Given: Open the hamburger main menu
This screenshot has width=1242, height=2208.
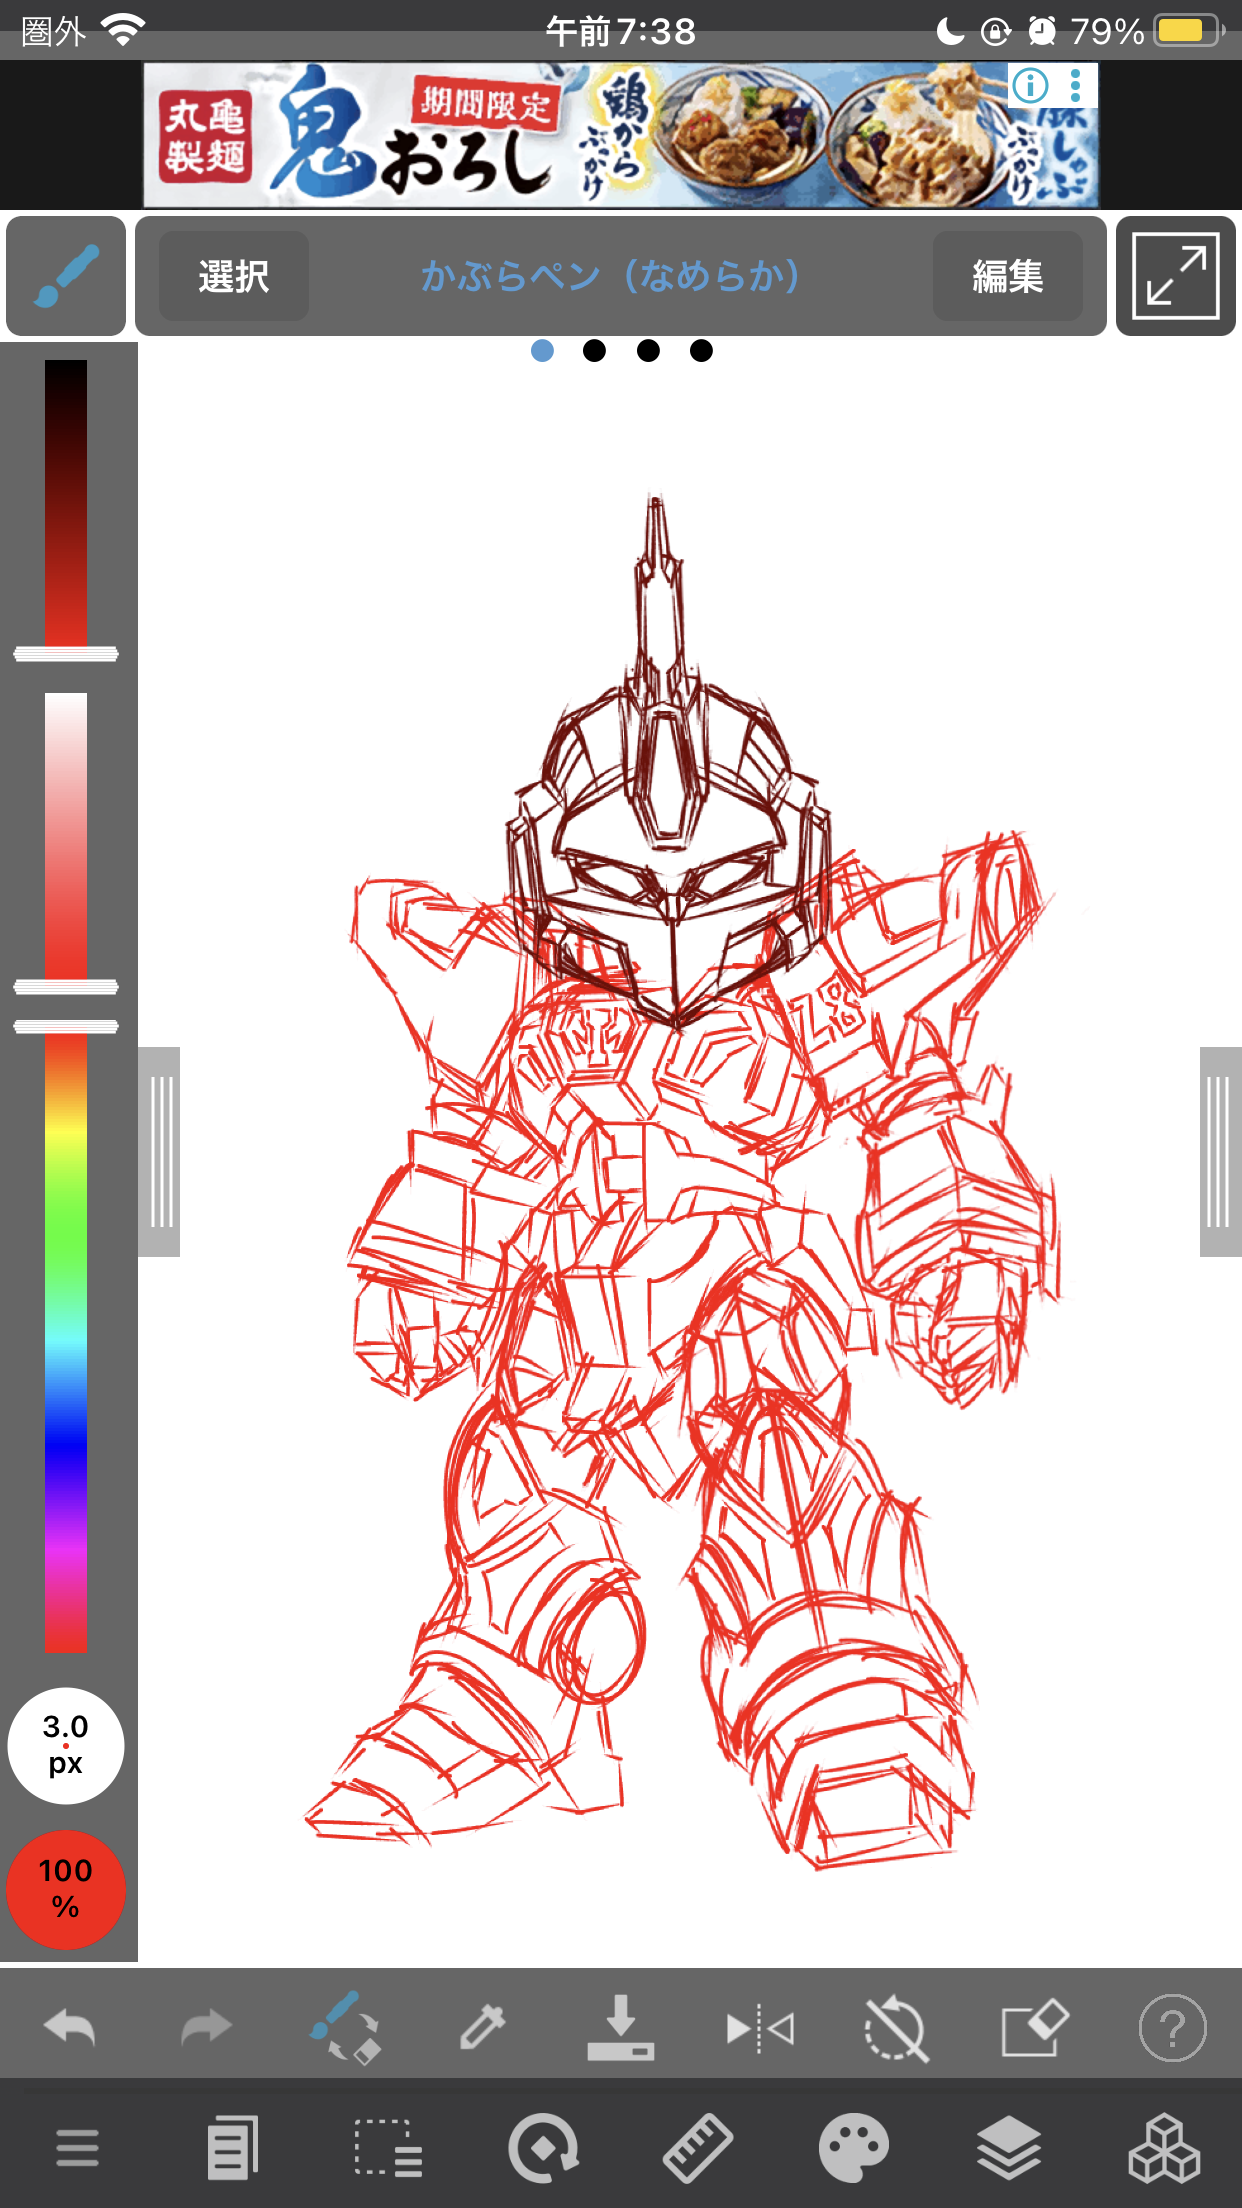Looking at the screenshot, I should 77,2147.
